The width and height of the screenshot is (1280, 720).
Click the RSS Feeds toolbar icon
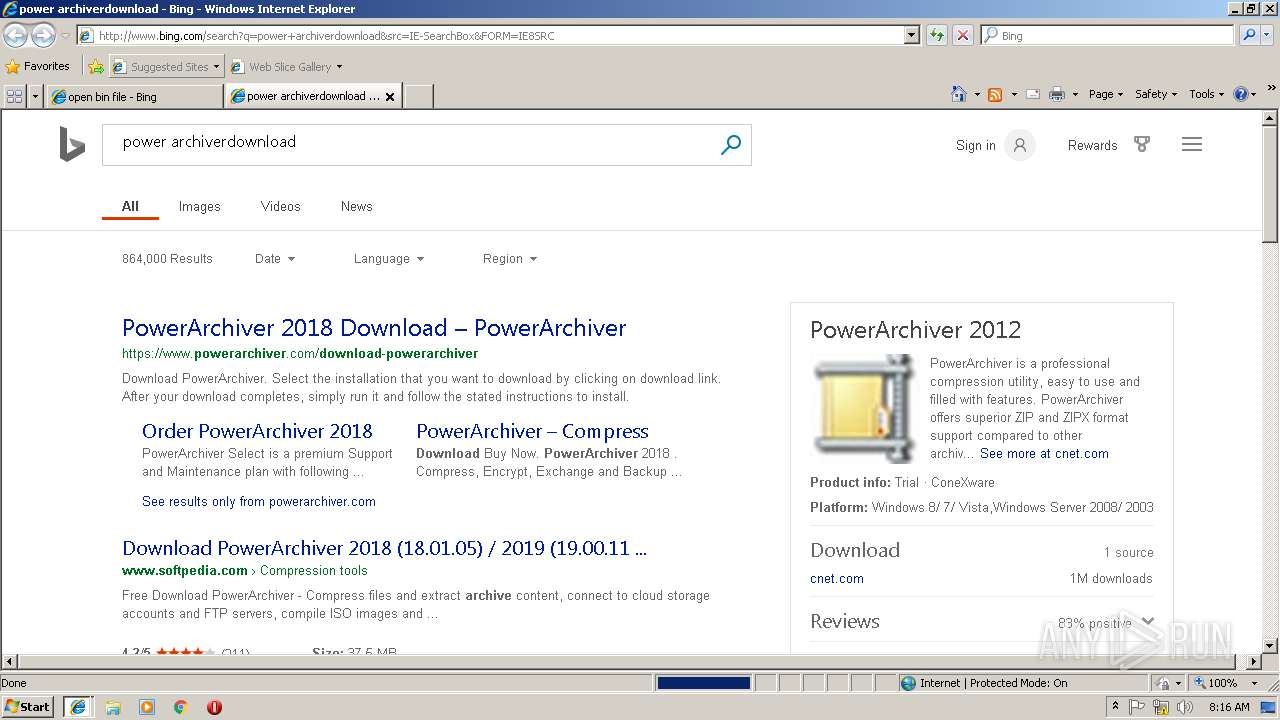click(x=995, y=94)
